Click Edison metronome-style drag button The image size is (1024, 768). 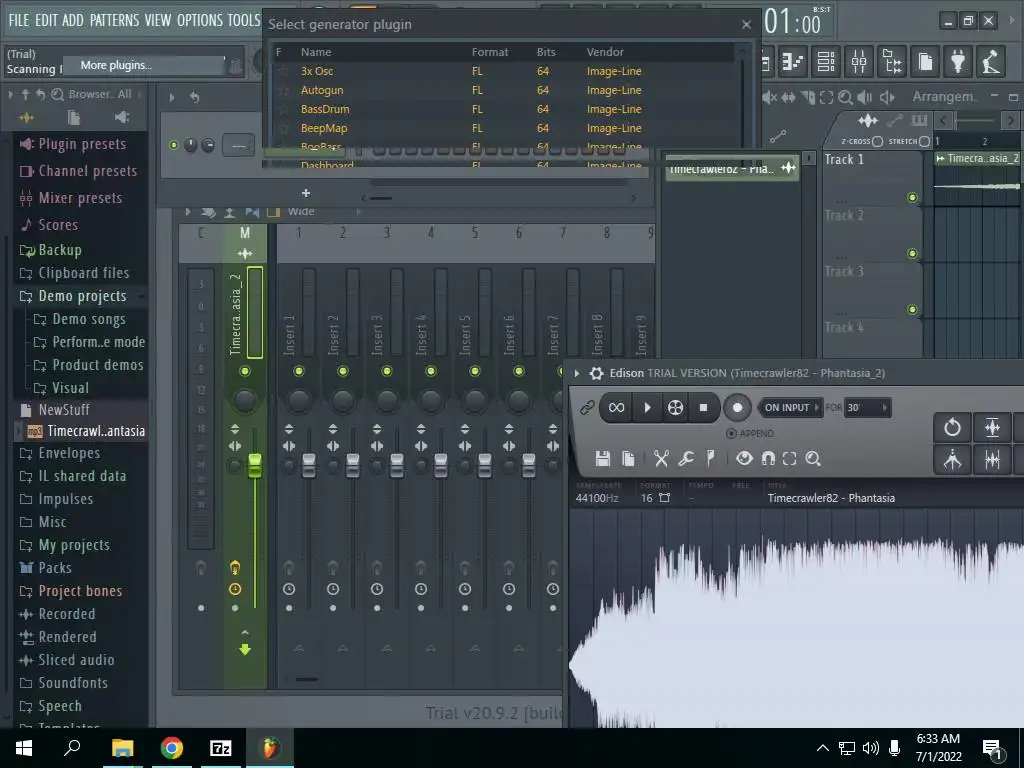pos(952,460)
